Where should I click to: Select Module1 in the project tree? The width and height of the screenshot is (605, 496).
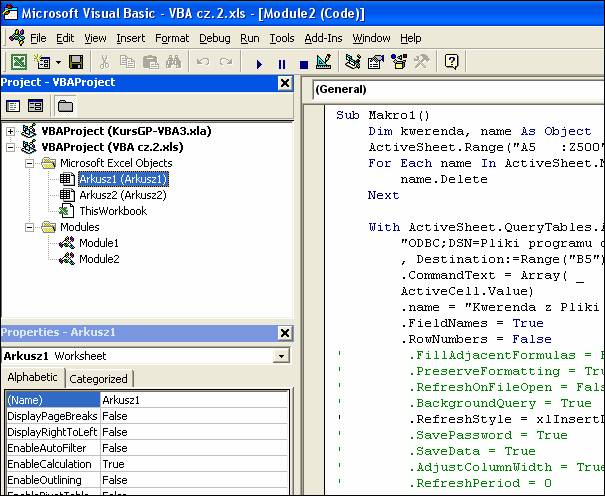[x=99, y=243]
